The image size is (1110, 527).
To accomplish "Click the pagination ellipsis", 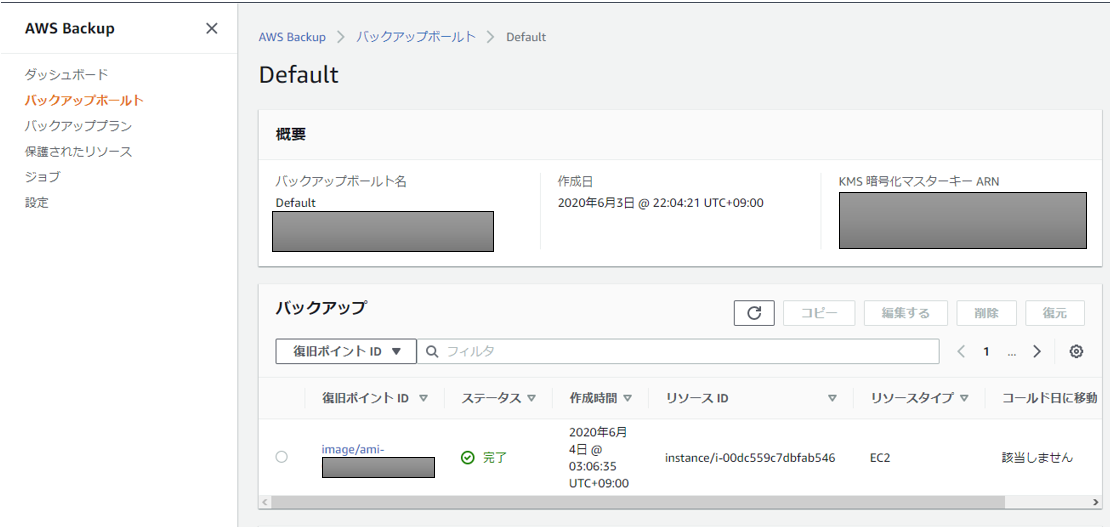I will click(x=1012, y=353).
